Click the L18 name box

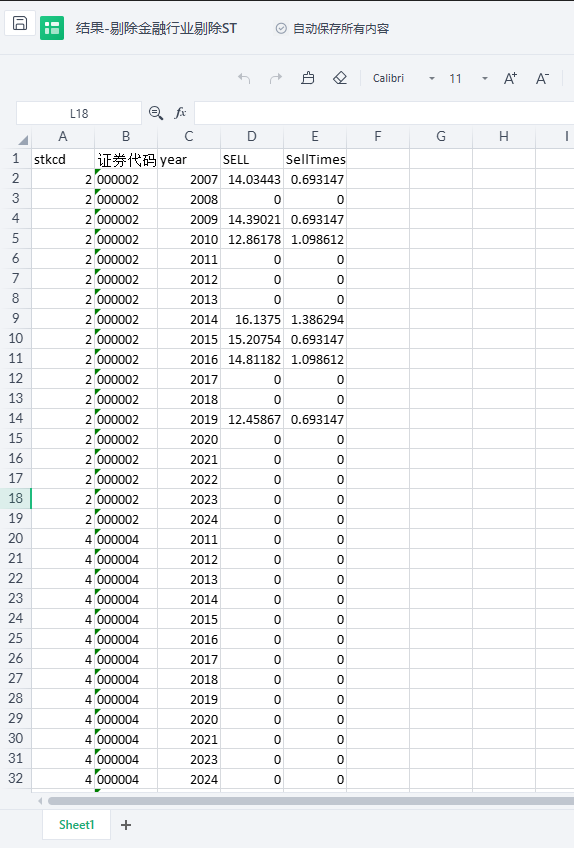[x=79, y=113]
